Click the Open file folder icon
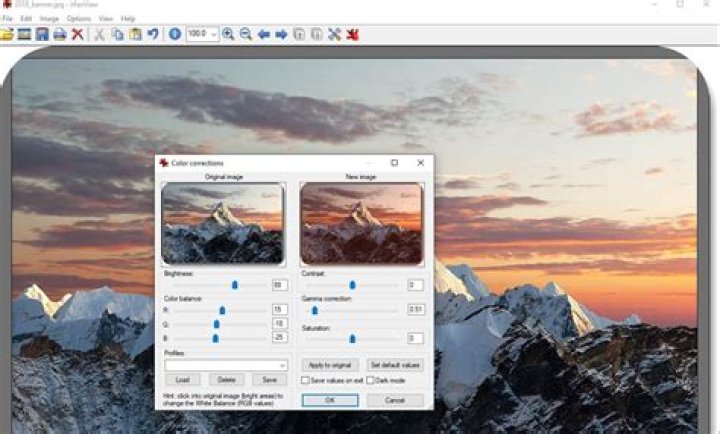This screenshot has height=434, width=720. 7,34
